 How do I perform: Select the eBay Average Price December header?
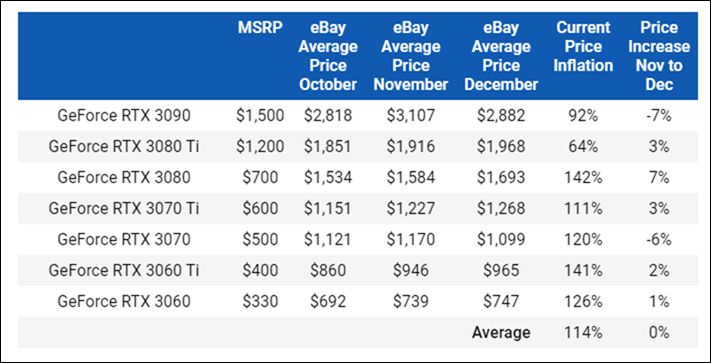coord(501,56)
